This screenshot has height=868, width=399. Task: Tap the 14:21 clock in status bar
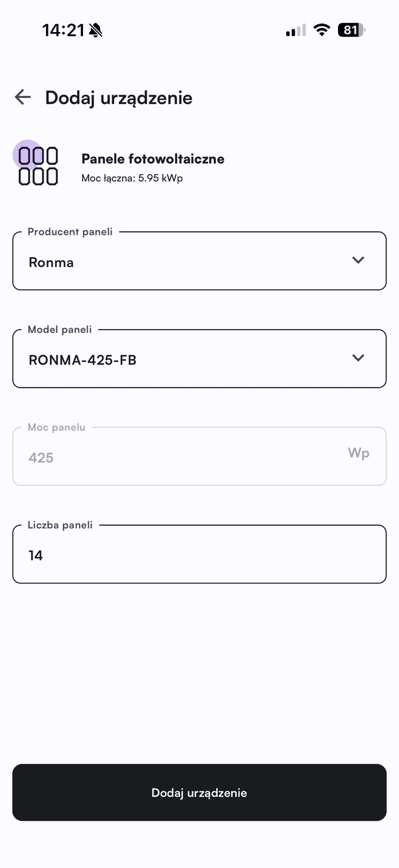[63, 30]
